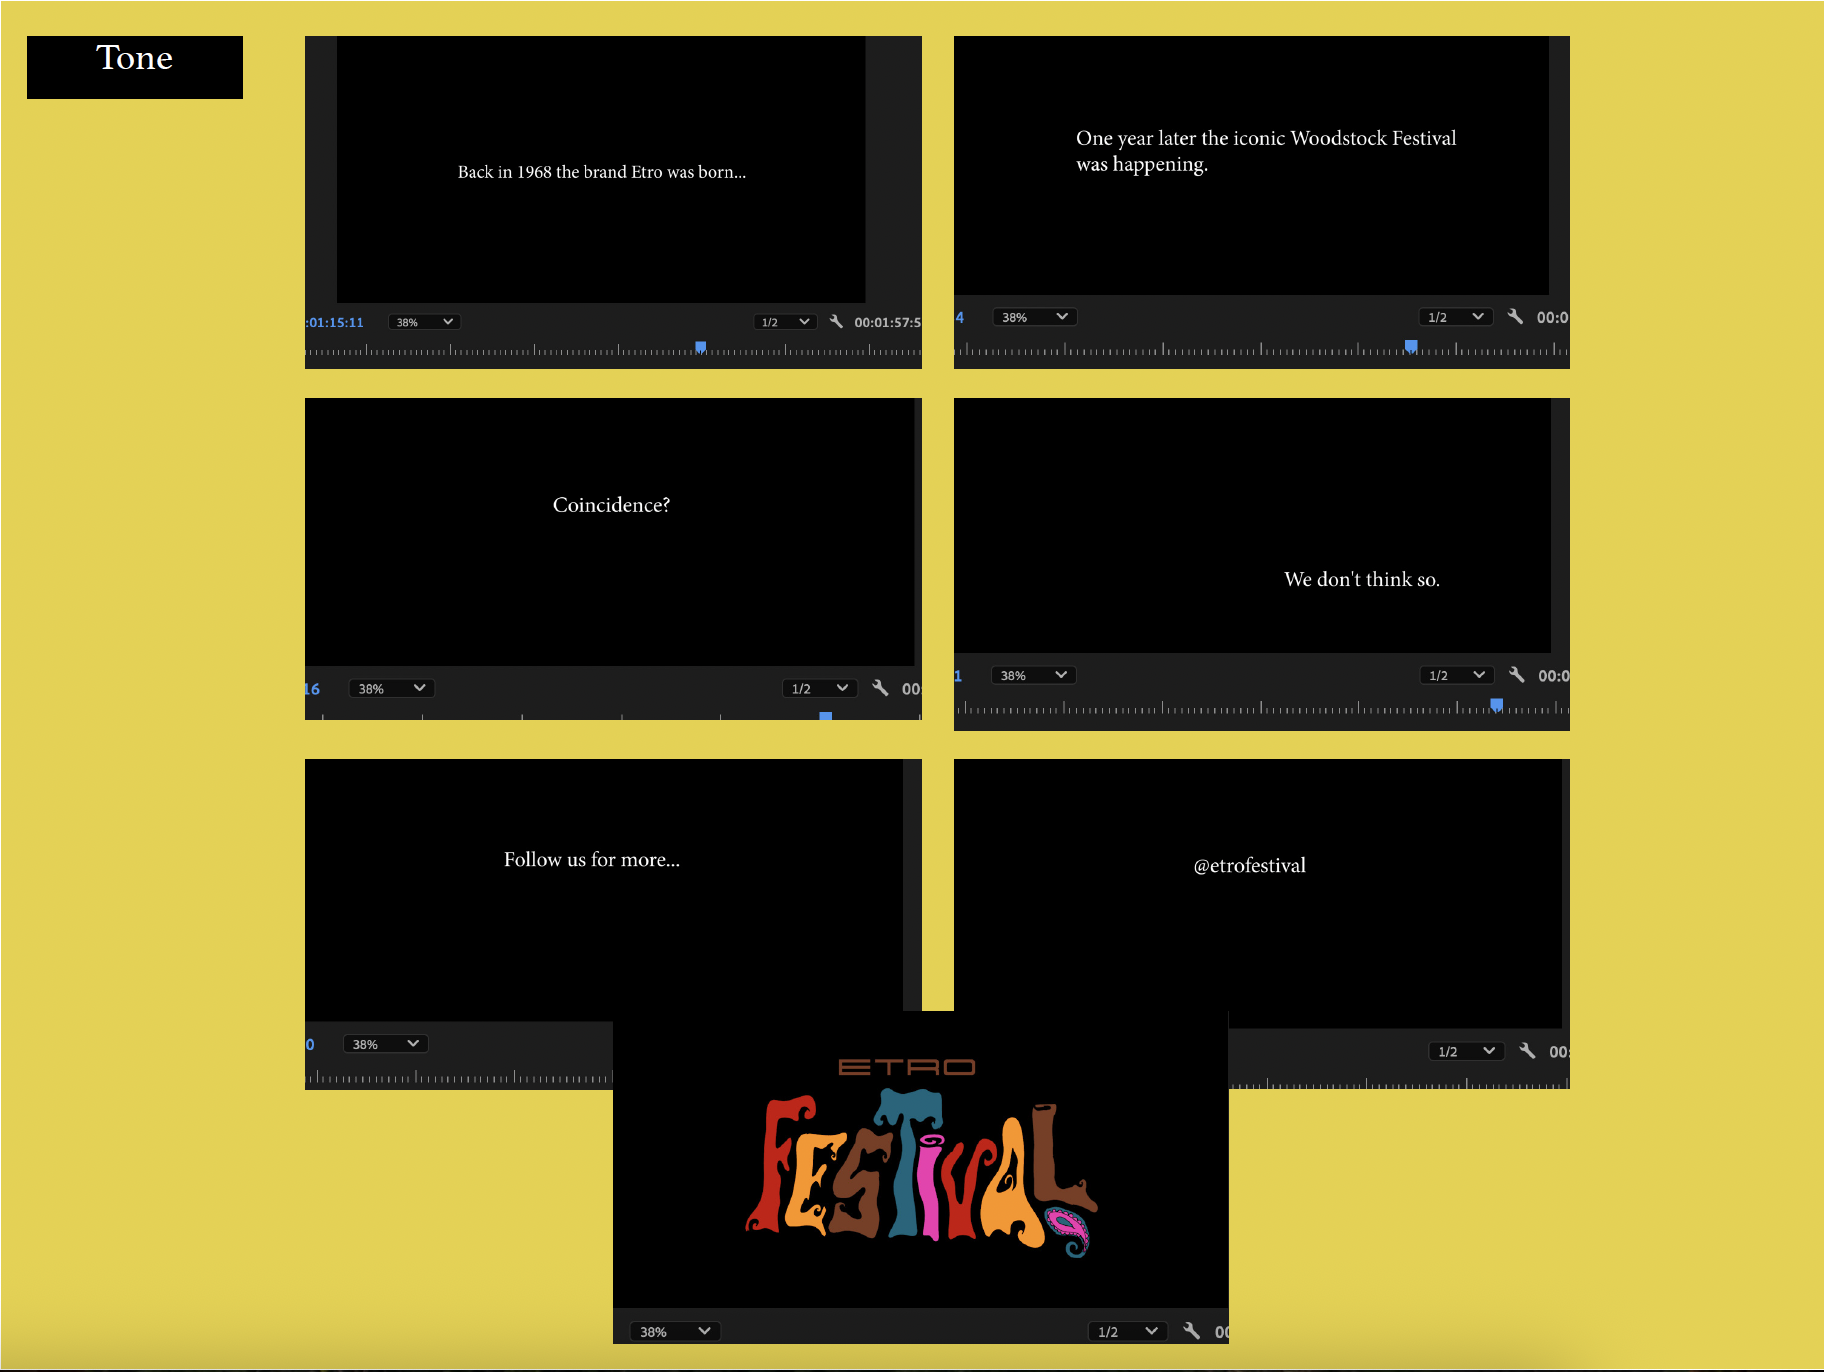Click the wrench icon under 'We don't think so.'
Screen dimensions: 1824x1372
[x=1517, y=674]
